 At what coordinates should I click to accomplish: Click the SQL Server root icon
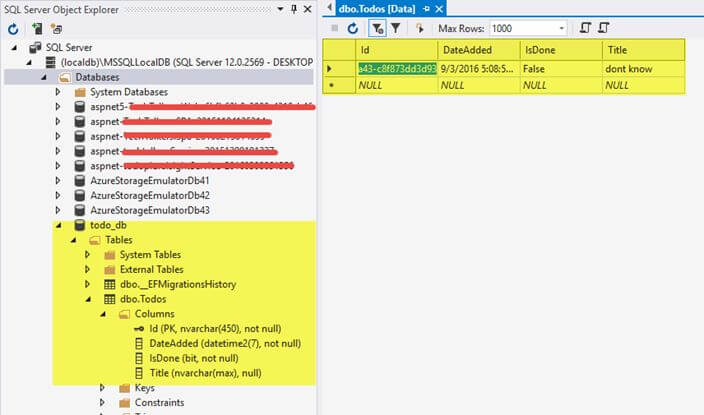[x=35, y=47]
